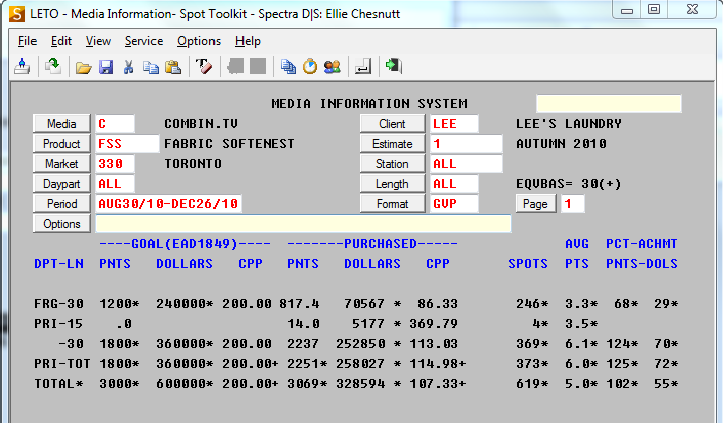Click the Station field containing ALL
The width and height of the screenshot is (723, 423).
[x=466, y=164]
